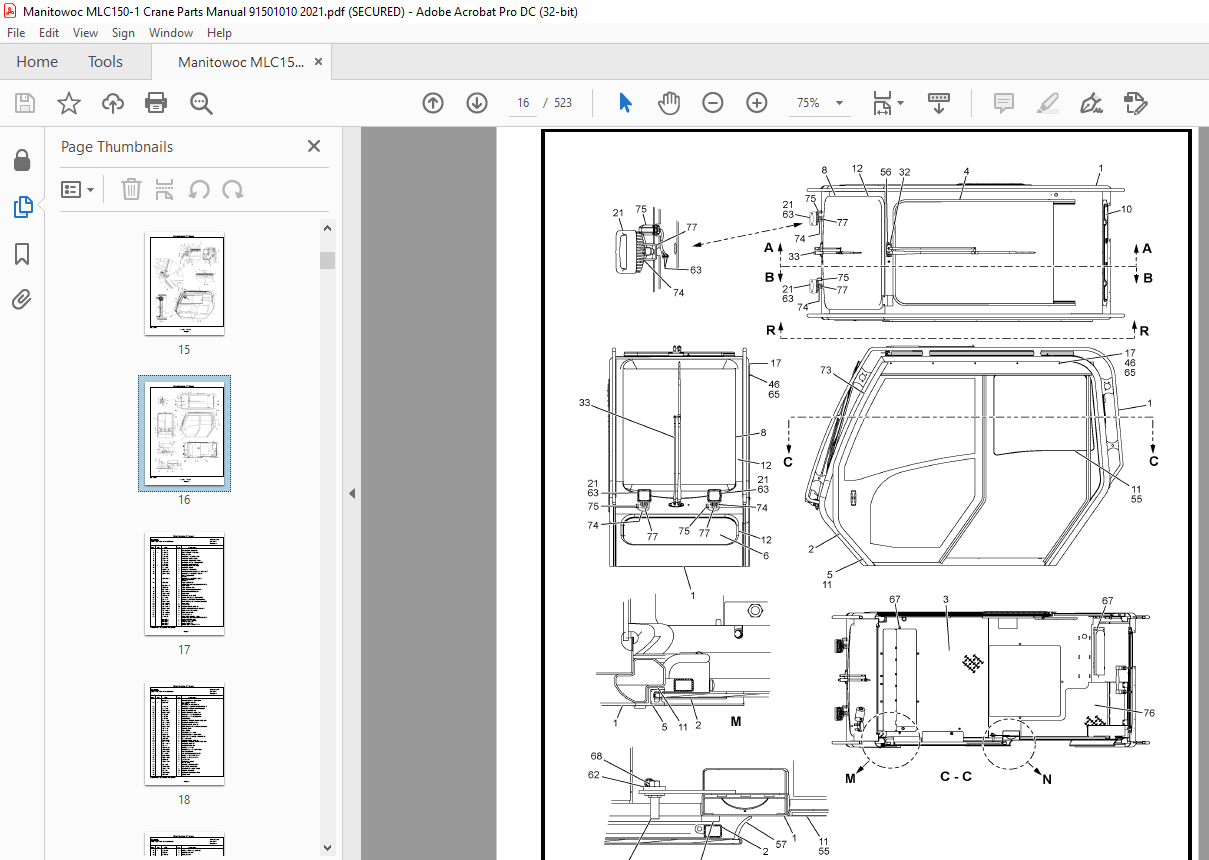Toggle the Page Thumbnails sidebar panel
Viewport: 1209px width, 860px height.
pos(22,207)
